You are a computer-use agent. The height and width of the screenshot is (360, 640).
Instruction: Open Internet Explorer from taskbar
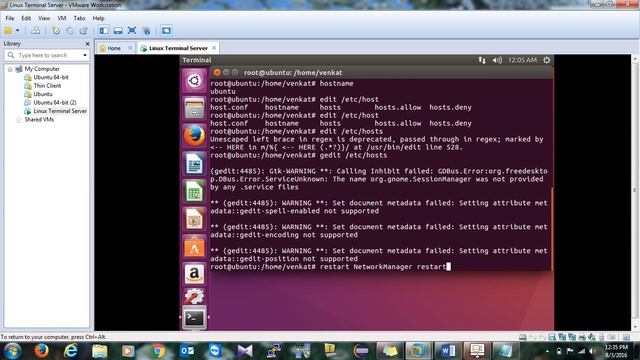click(71, 351)
